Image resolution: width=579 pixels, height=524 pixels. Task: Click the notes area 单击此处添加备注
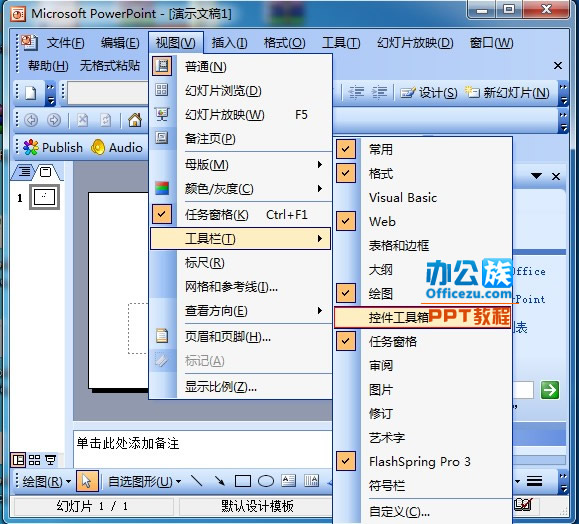[x=128, y=443]
